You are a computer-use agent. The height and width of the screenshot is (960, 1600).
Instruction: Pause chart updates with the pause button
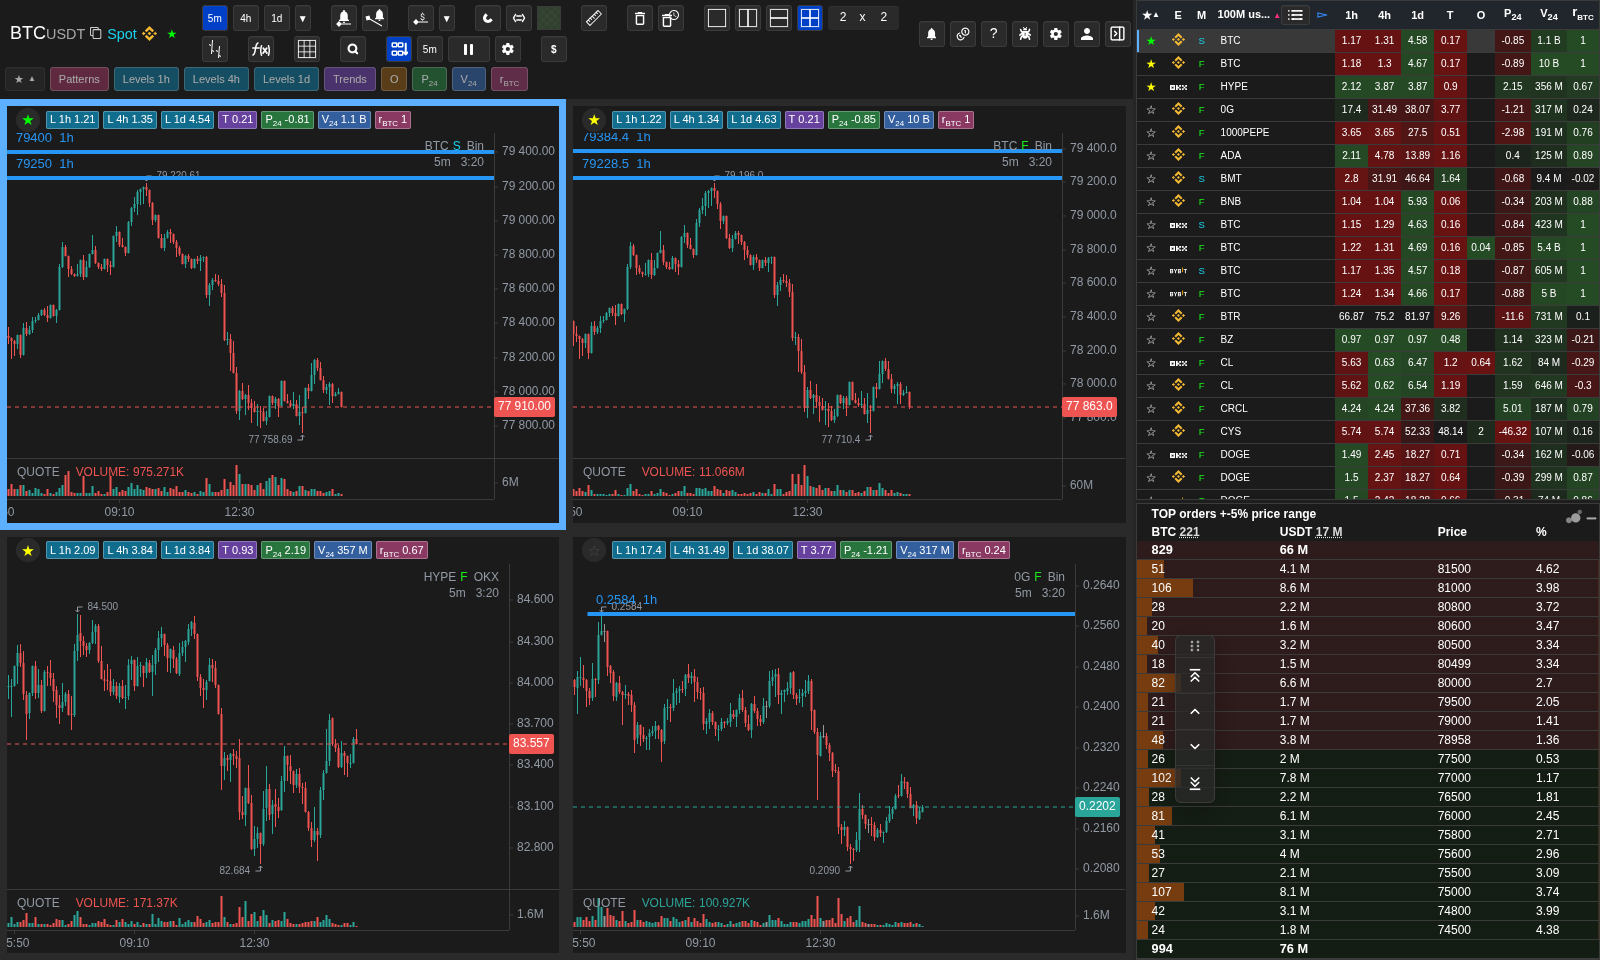[x=468, y=49]
